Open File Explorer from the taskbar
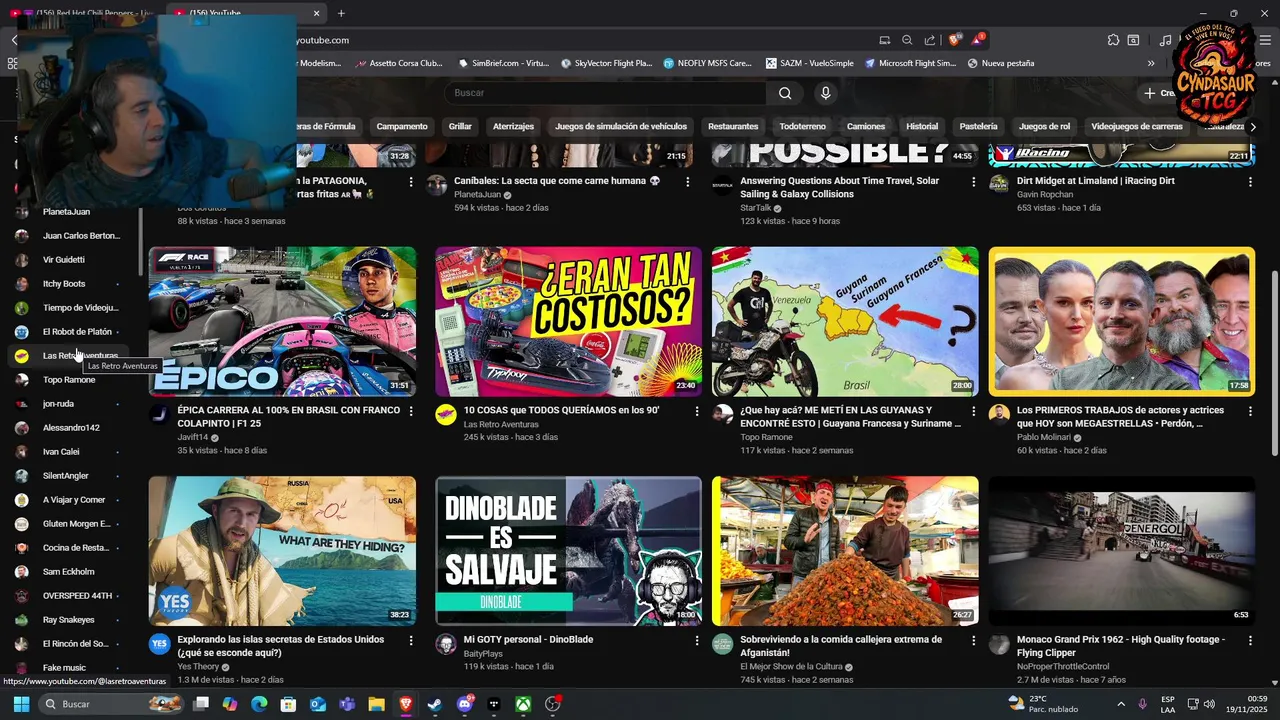Image resolution: width=1280 pixels, height=720 pixels. (376, 704)
